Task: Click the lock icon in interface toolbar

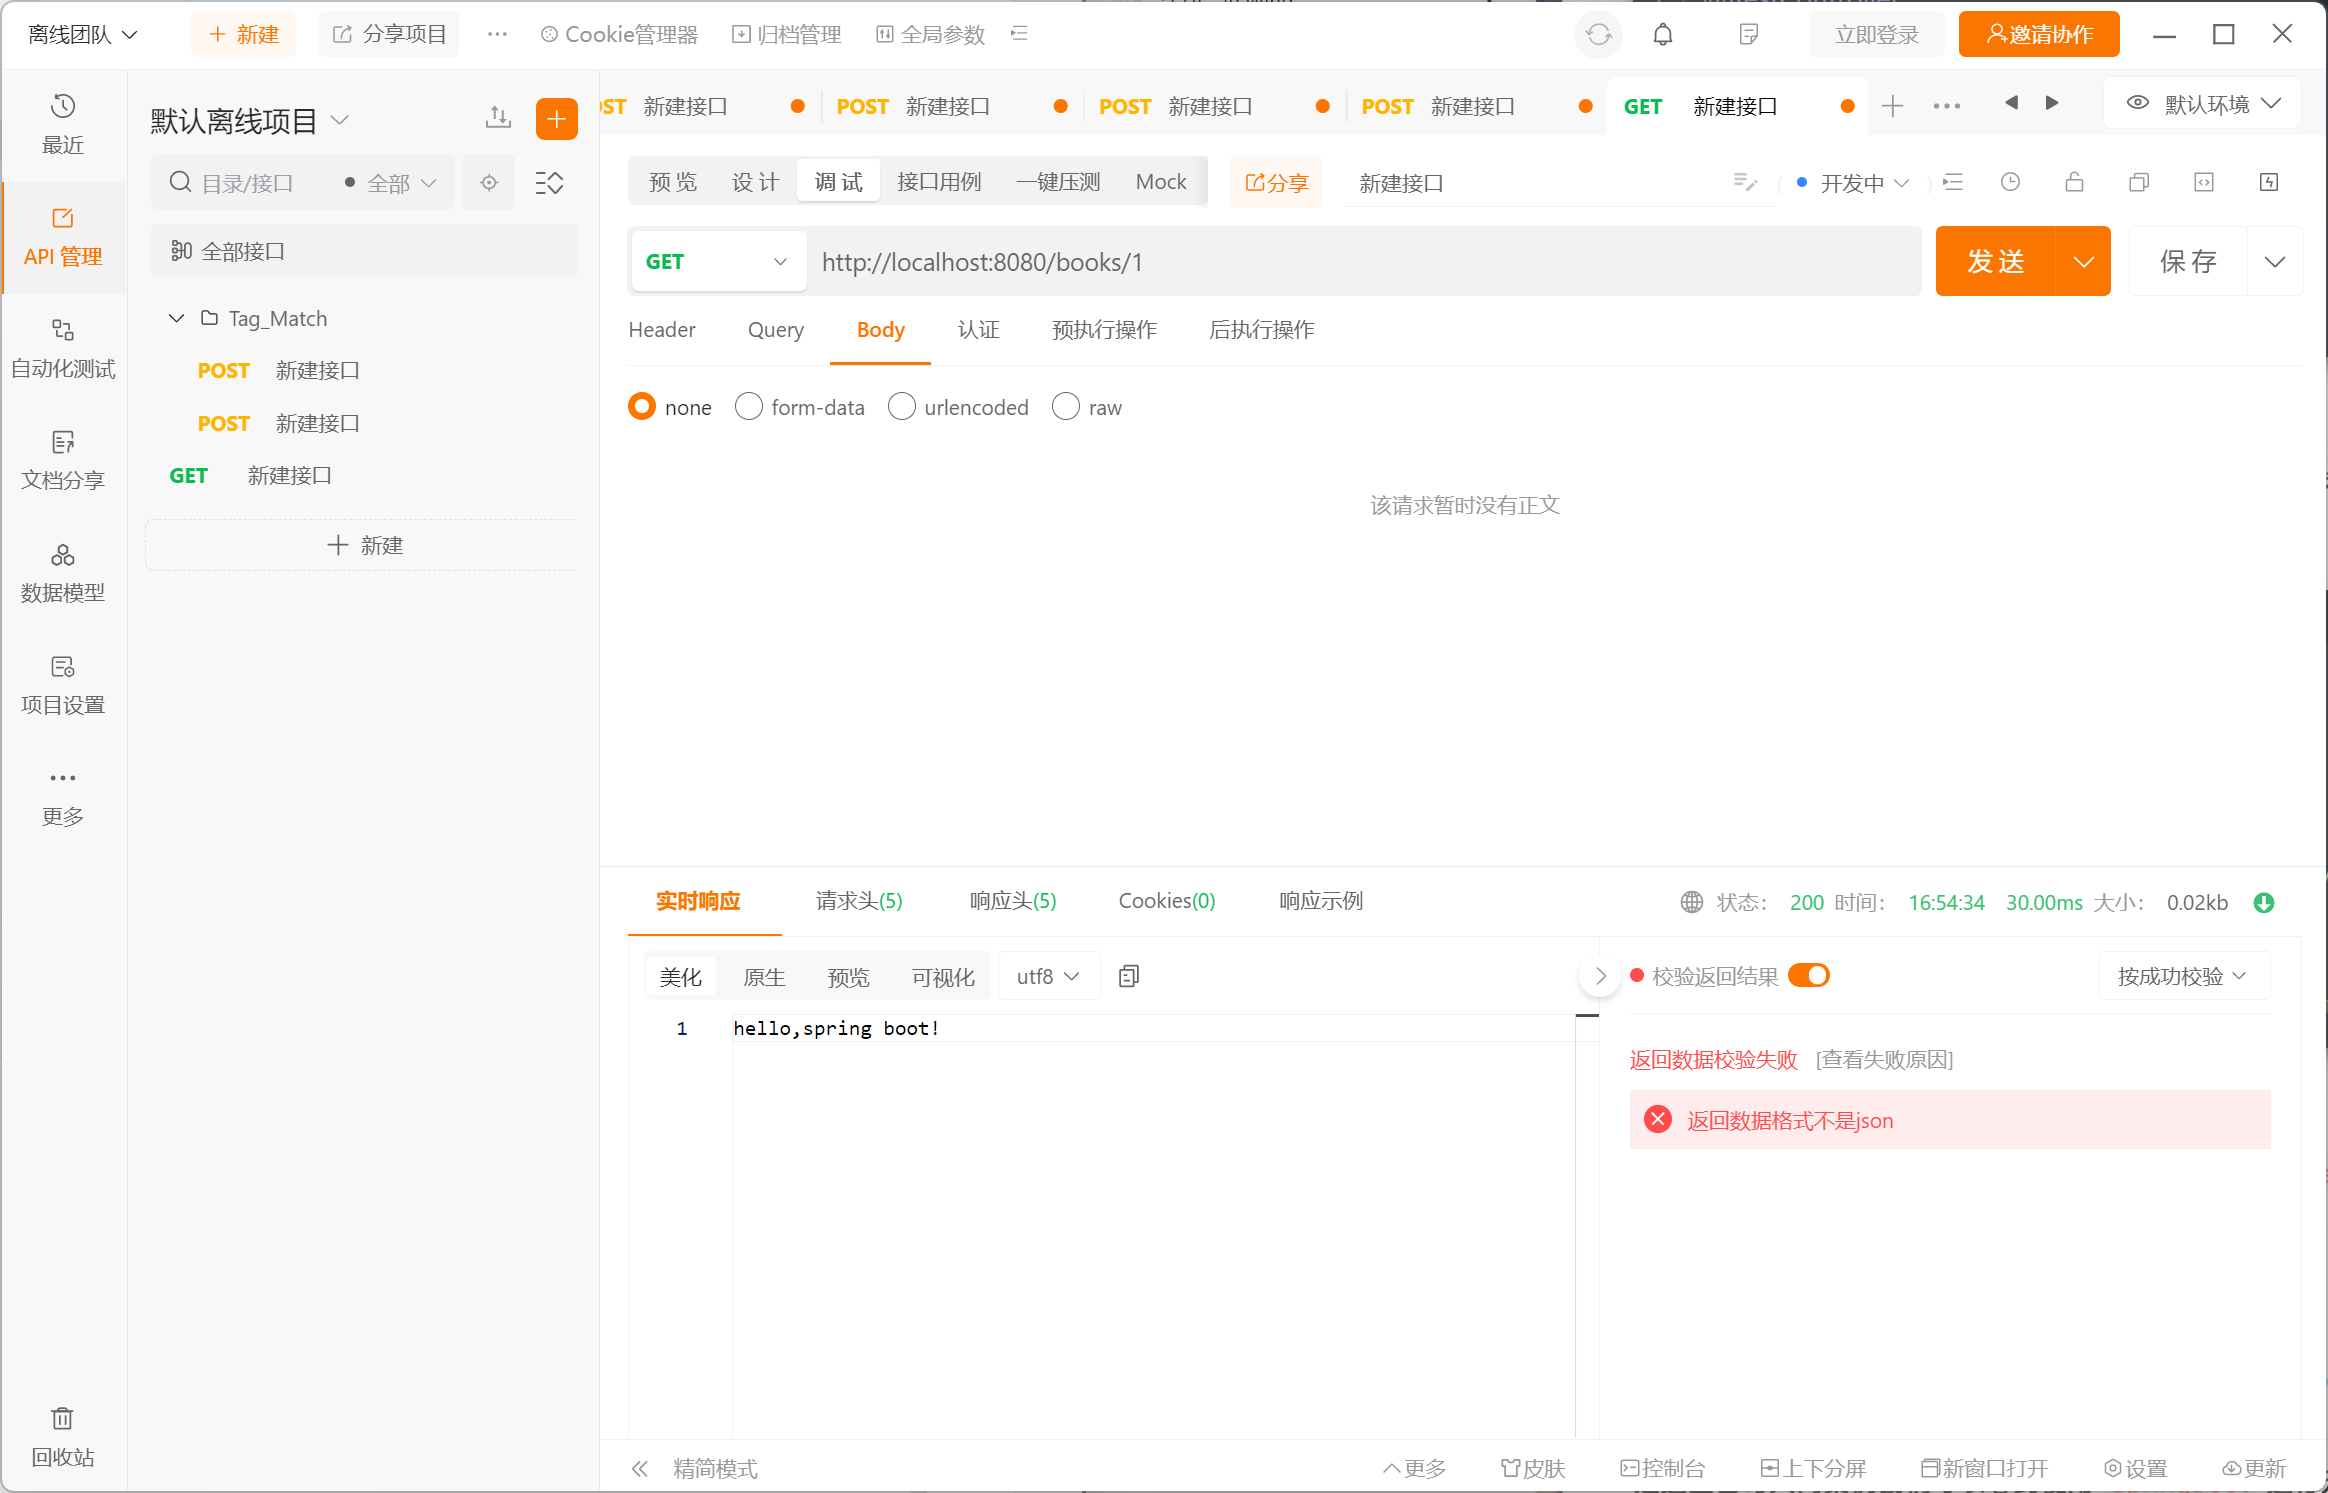Action: click(2074, 182)
